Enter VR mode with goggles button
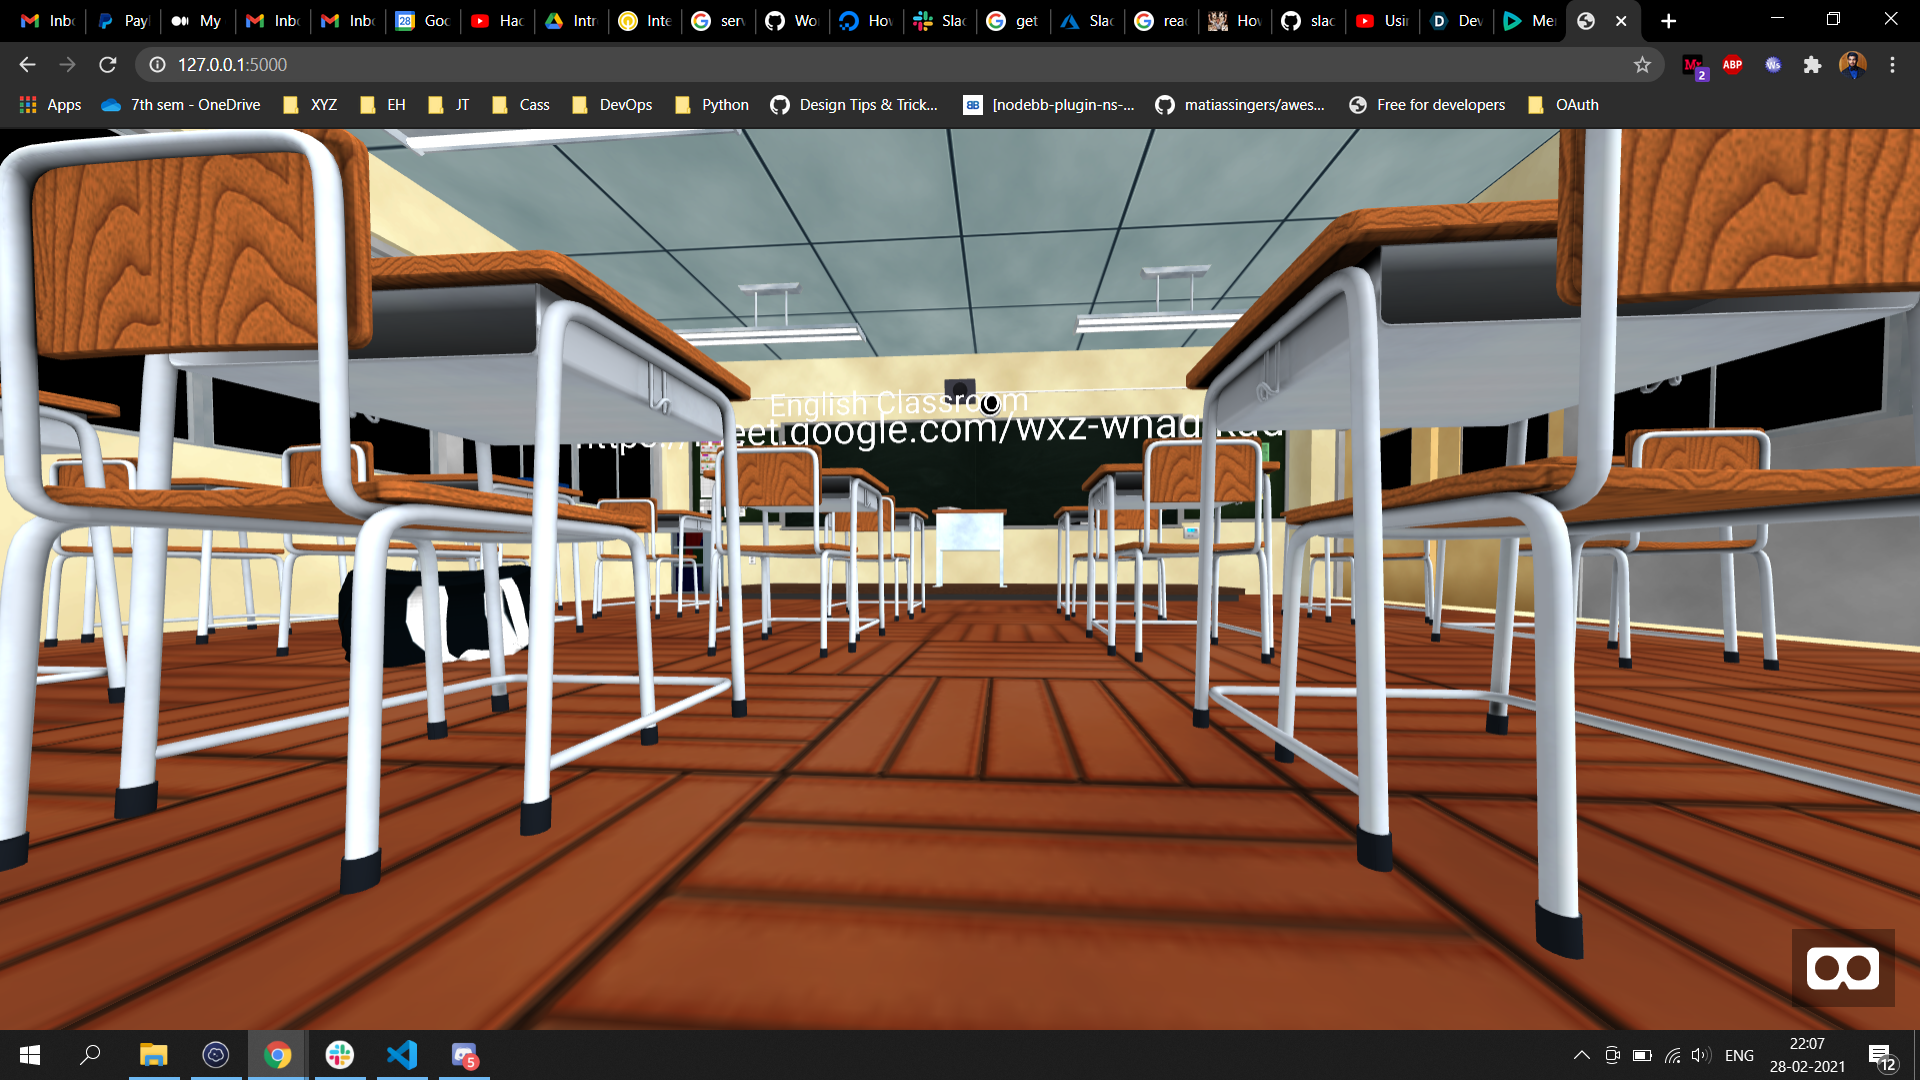 [x=1842, y=968]
